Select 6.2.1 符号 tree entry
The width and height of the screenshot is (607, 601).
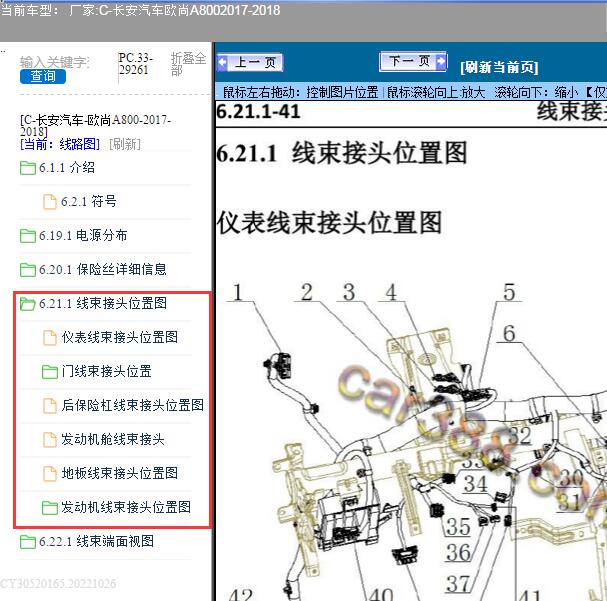pyautogui.click(x=89, y=201)
